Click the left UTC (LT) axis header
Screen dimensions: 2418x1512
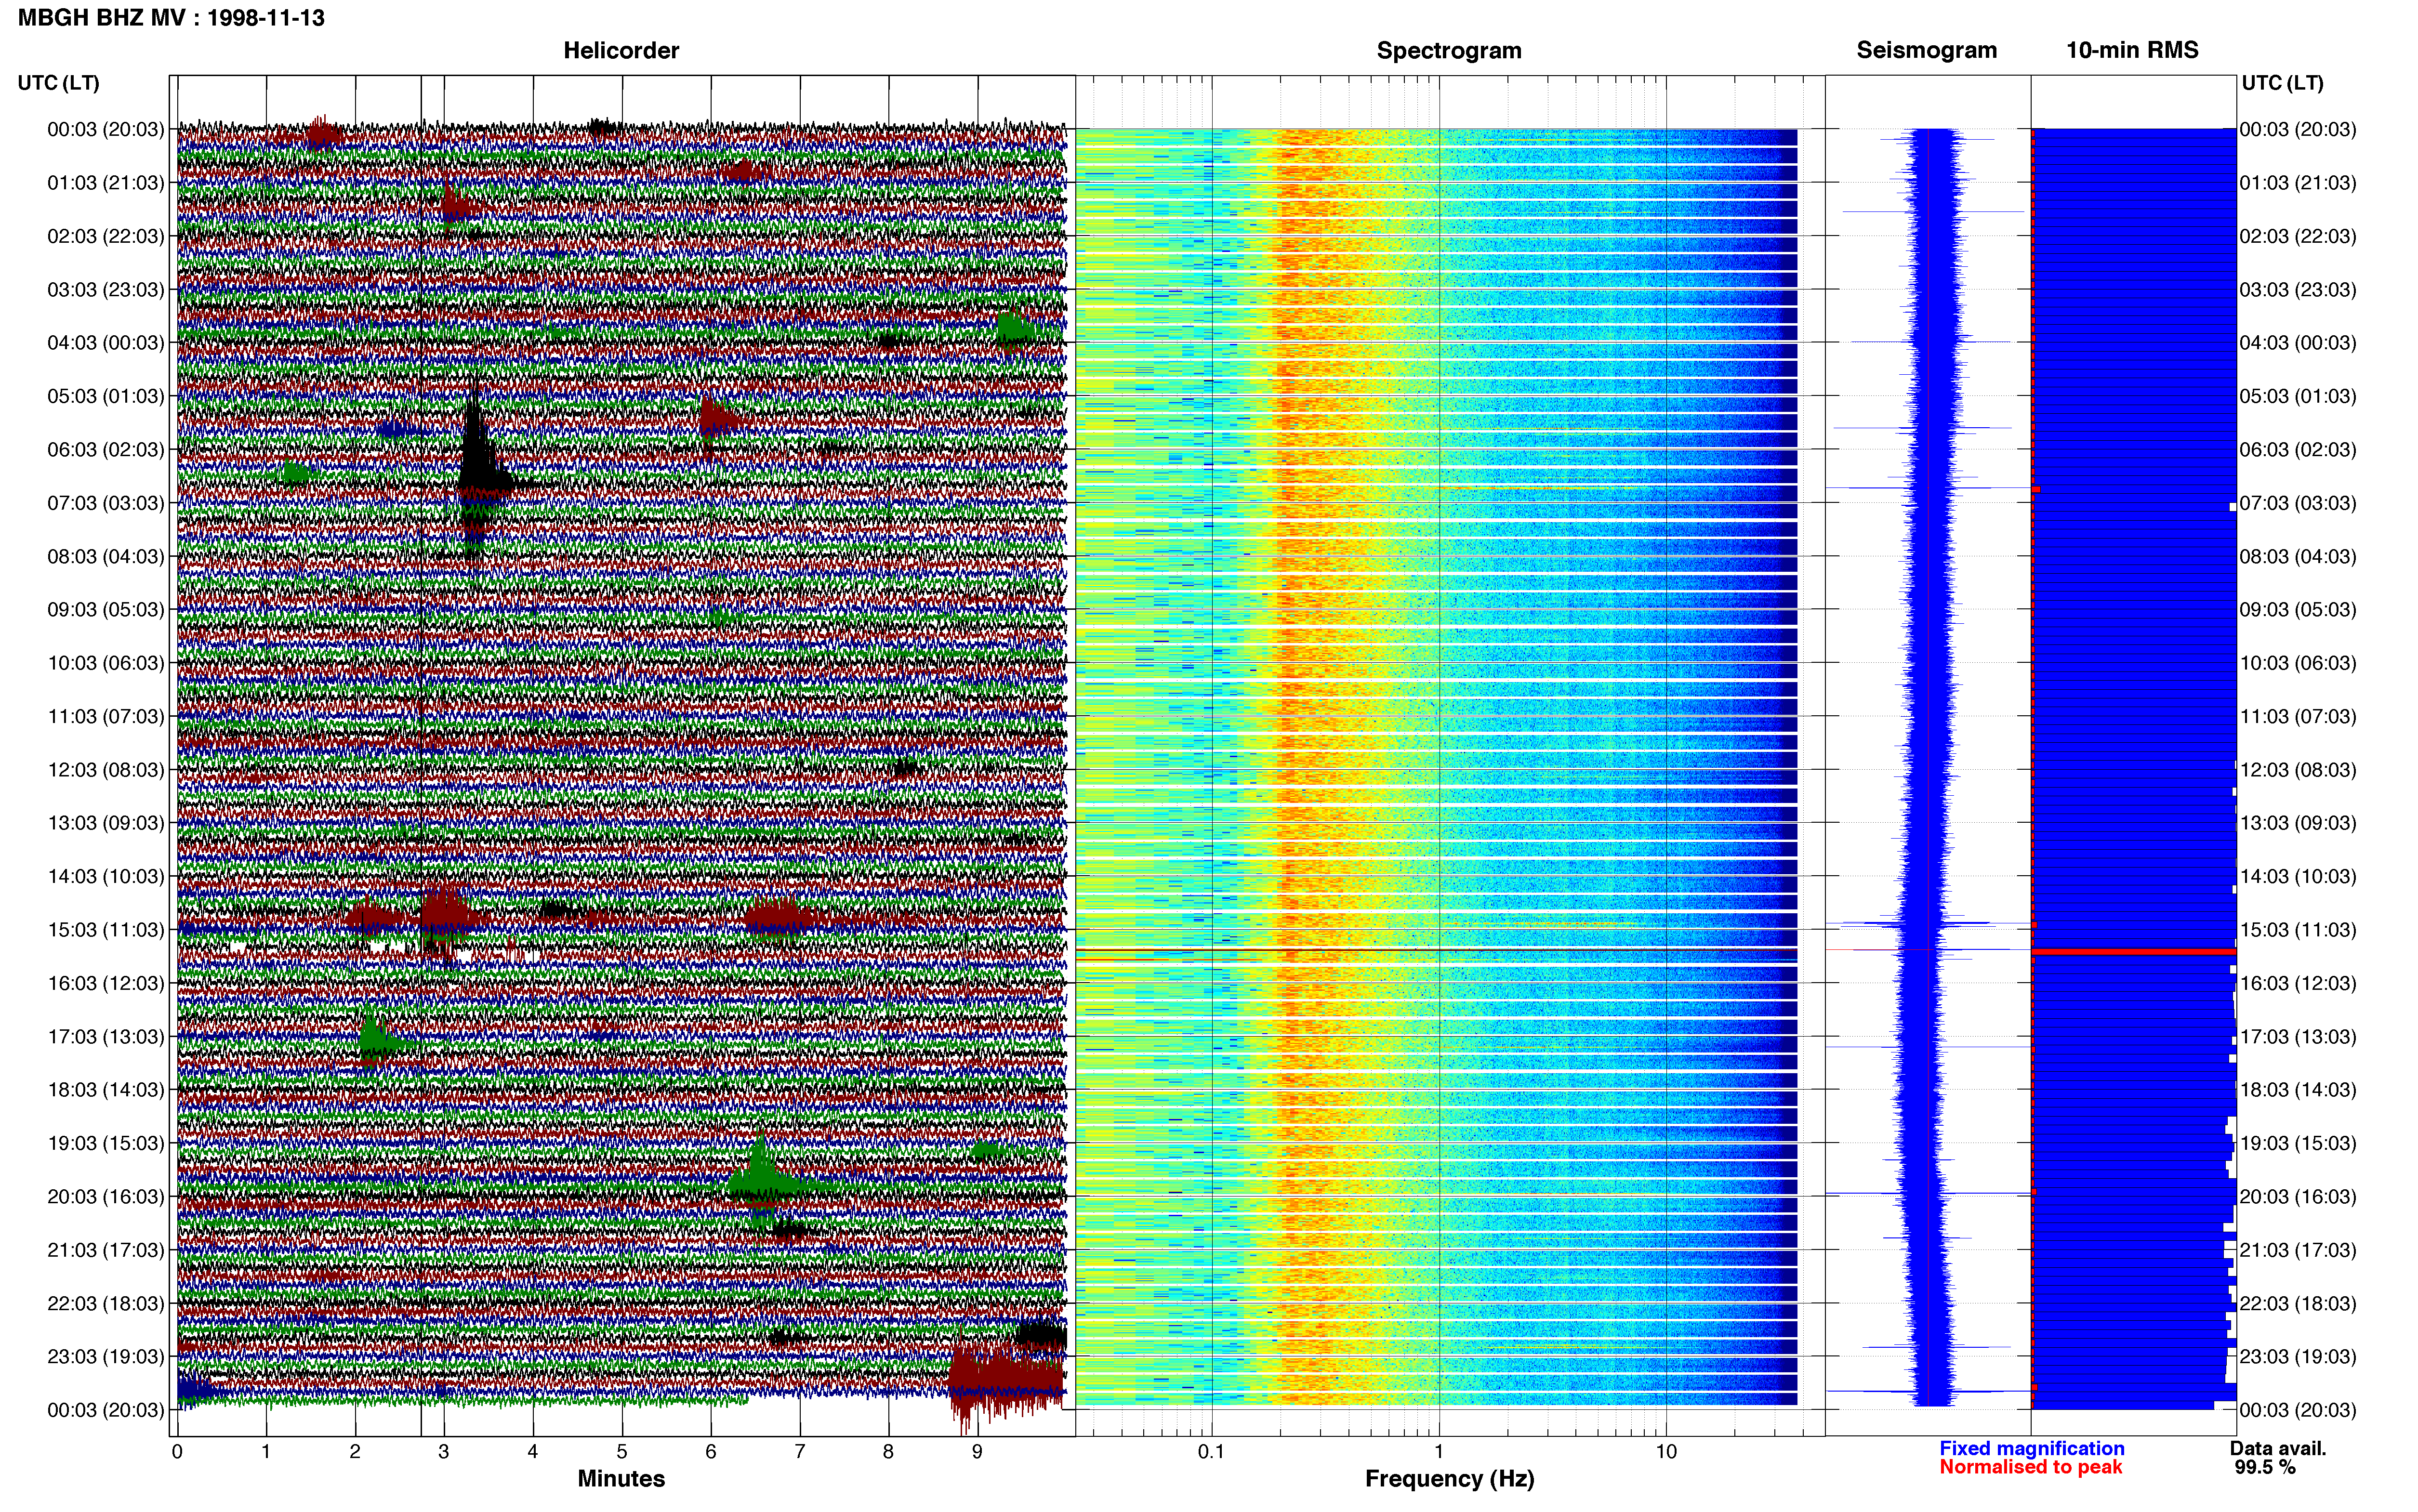[59, 83]
